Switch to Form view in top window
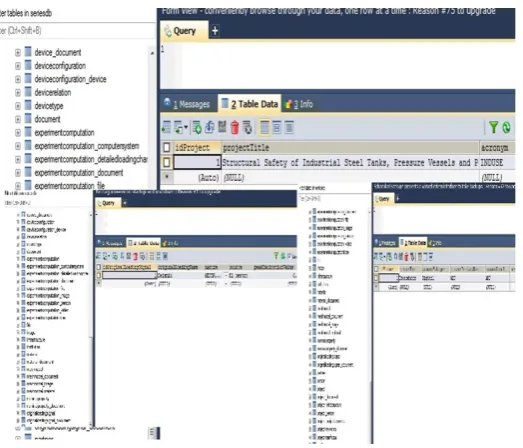This screenshot has height=448, width=523. [277, 127]
